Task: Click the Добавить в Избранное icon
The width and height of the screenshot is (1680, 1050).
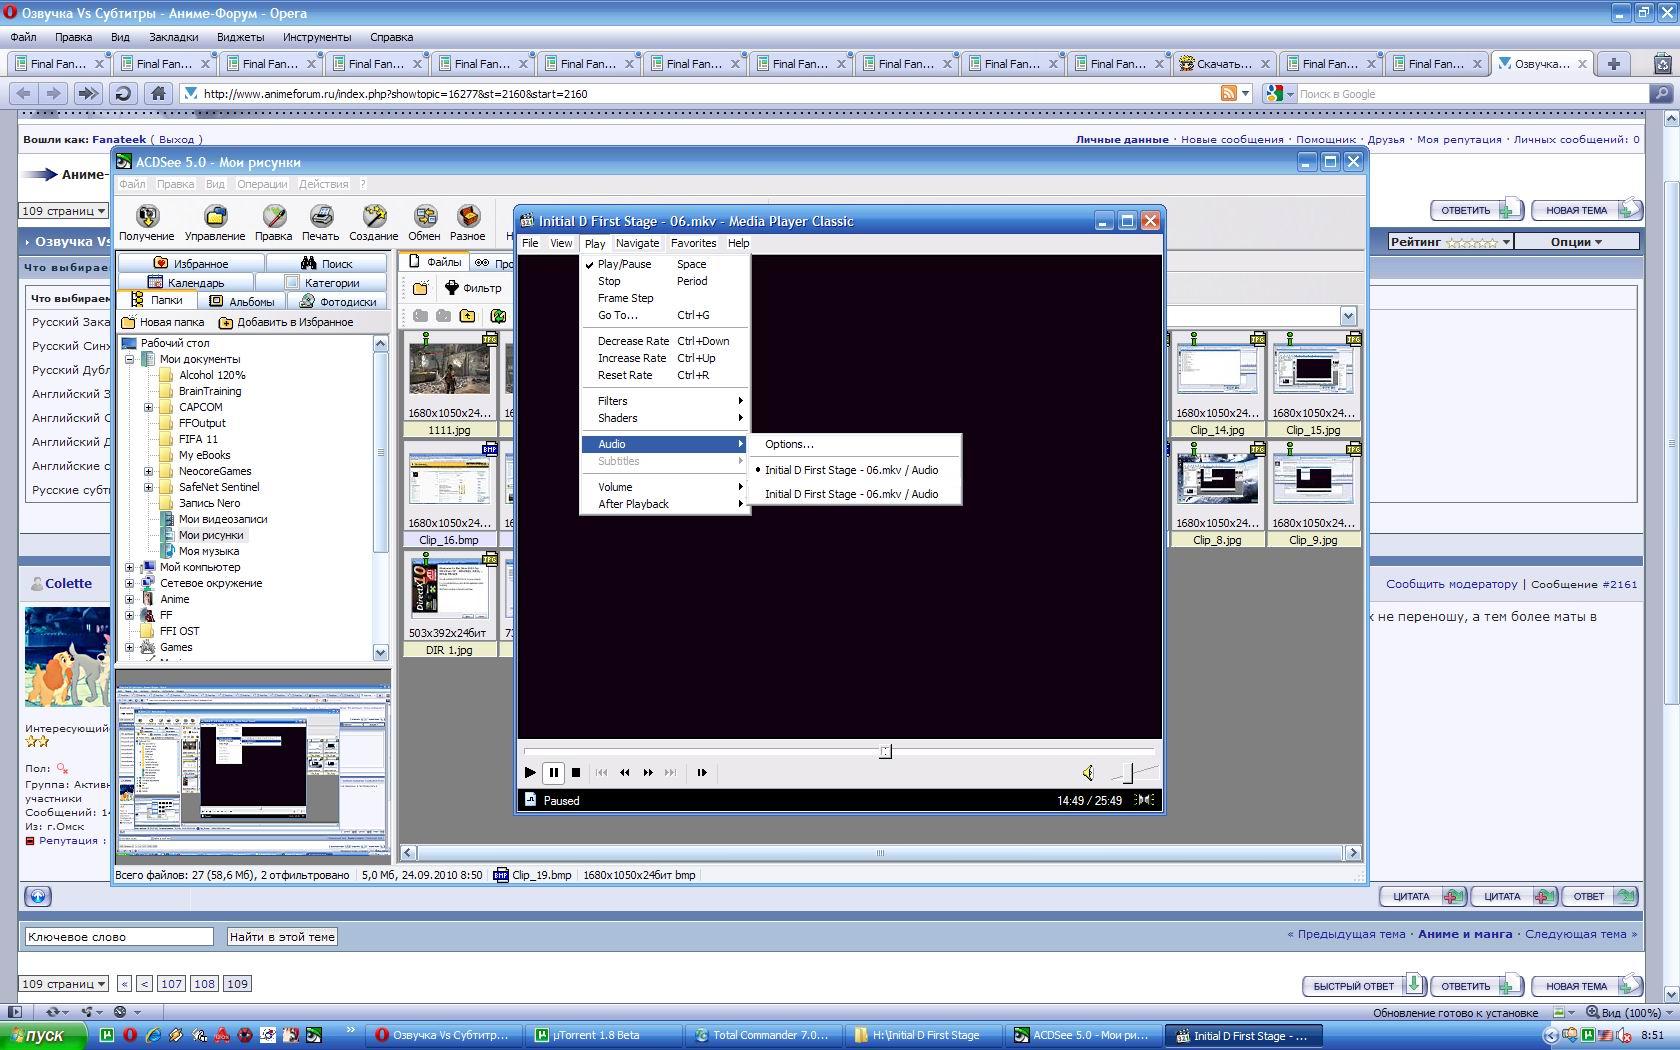Action: click(226, 322)
